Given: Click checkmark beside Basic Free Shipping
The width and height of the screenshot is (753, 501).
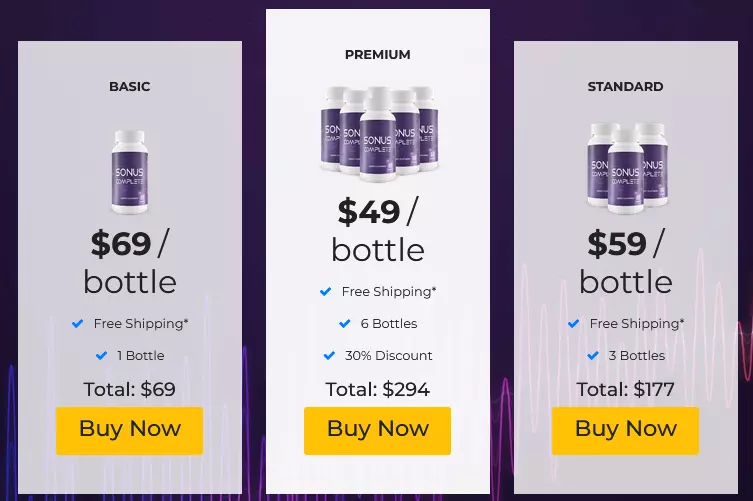Looking at the screenshot, I should pyautogui.click(x=77, y=324).
